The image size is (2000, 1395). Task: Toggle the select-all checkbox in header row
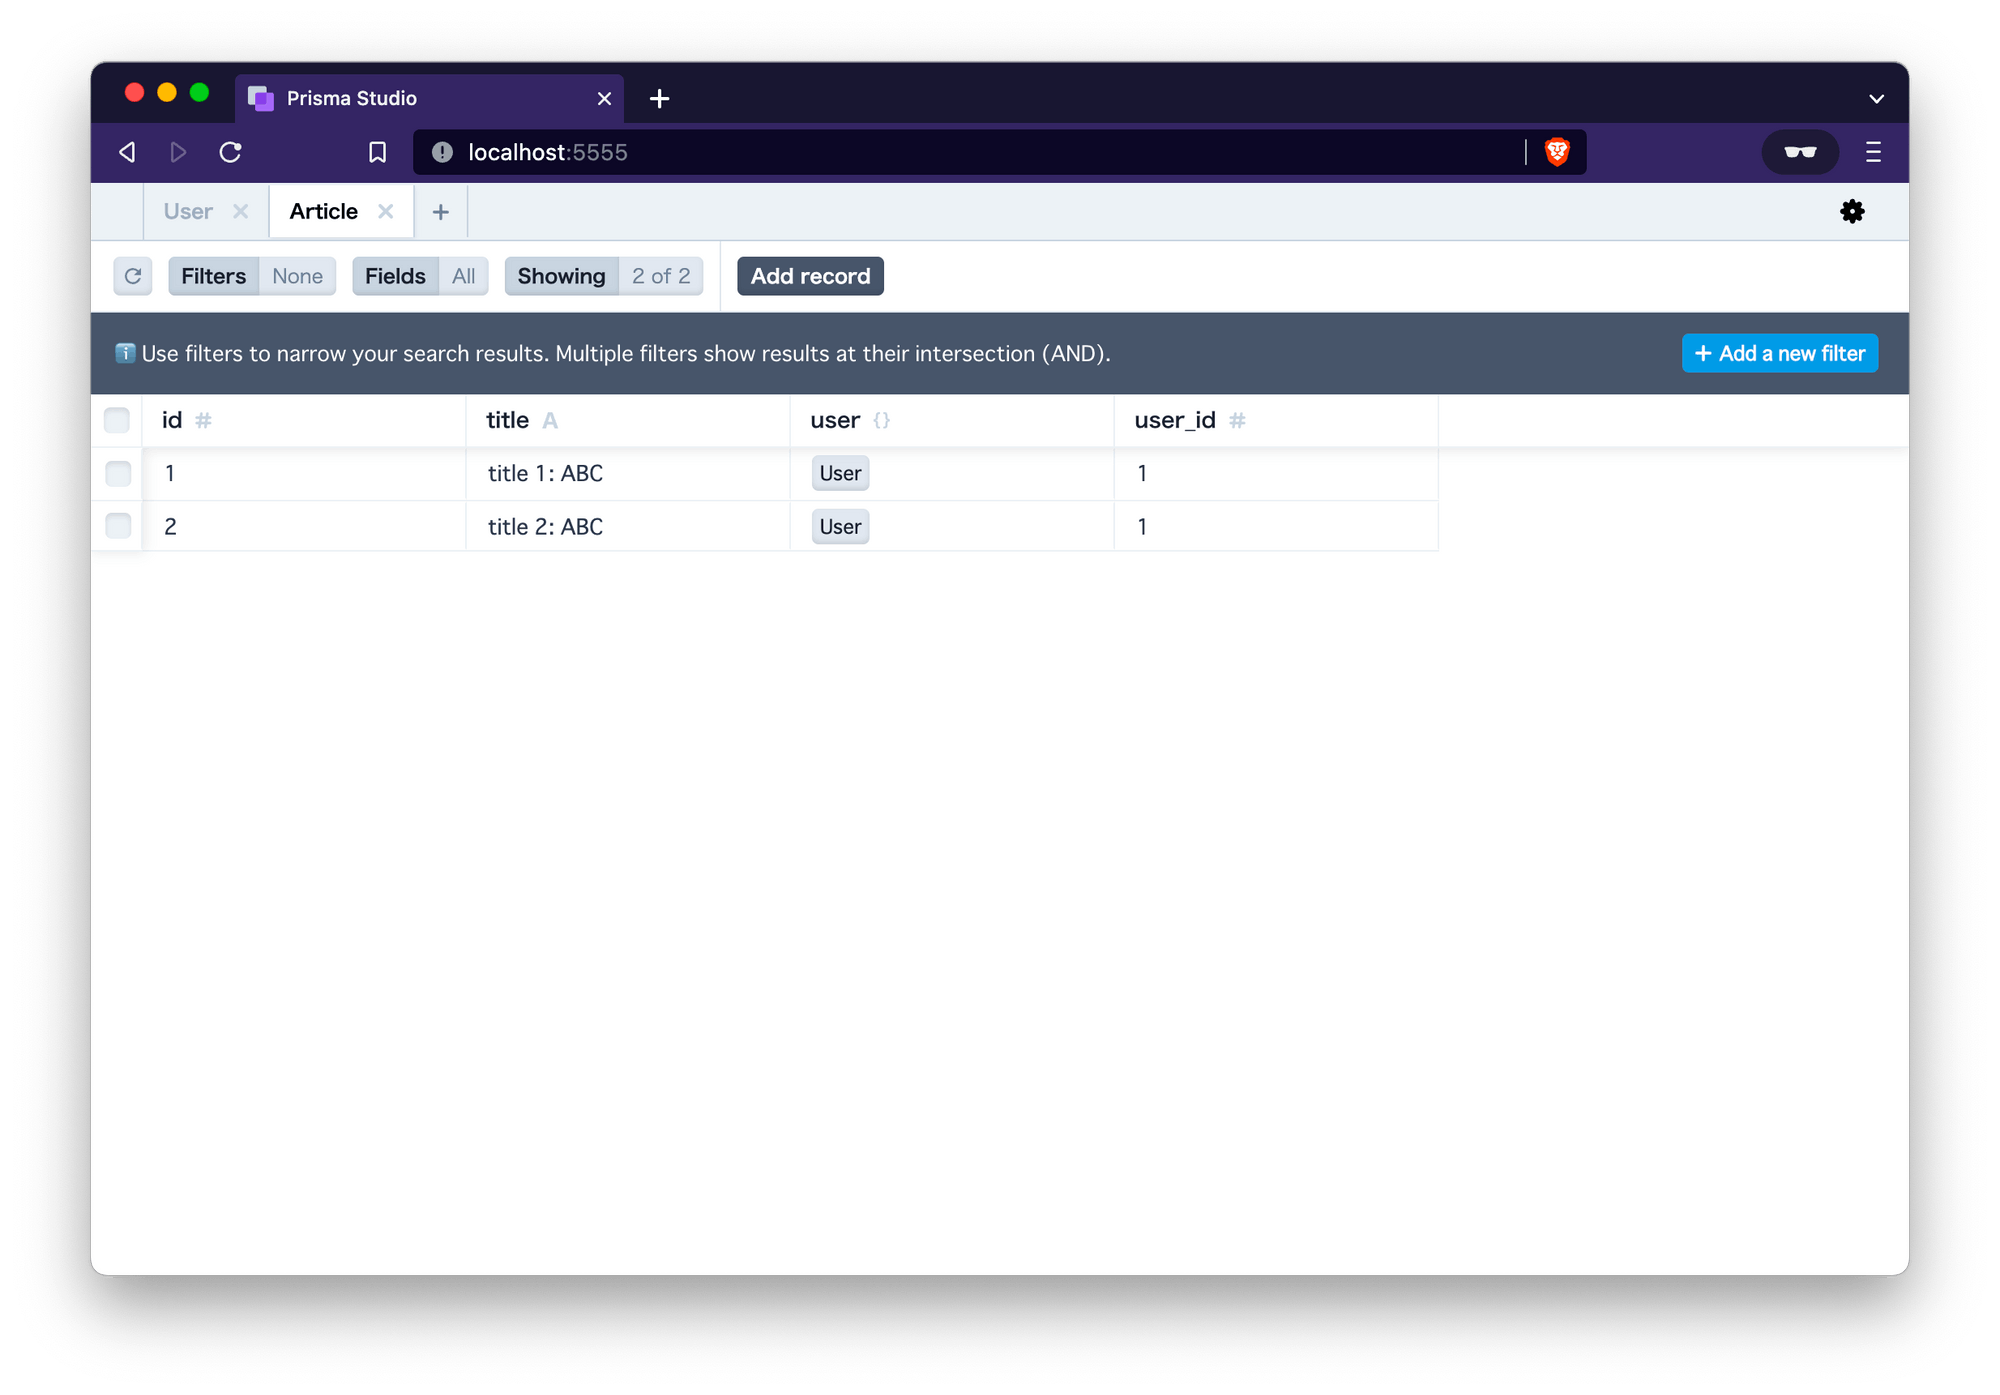click(117, 420)
